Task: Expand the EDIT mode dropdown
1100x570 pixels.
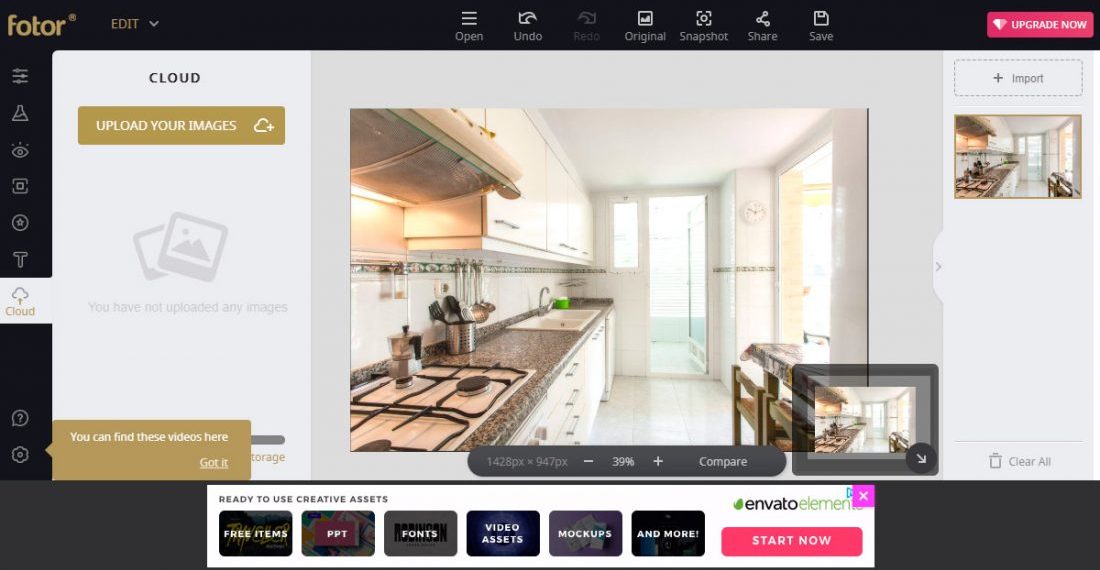Action: [135, 24]
